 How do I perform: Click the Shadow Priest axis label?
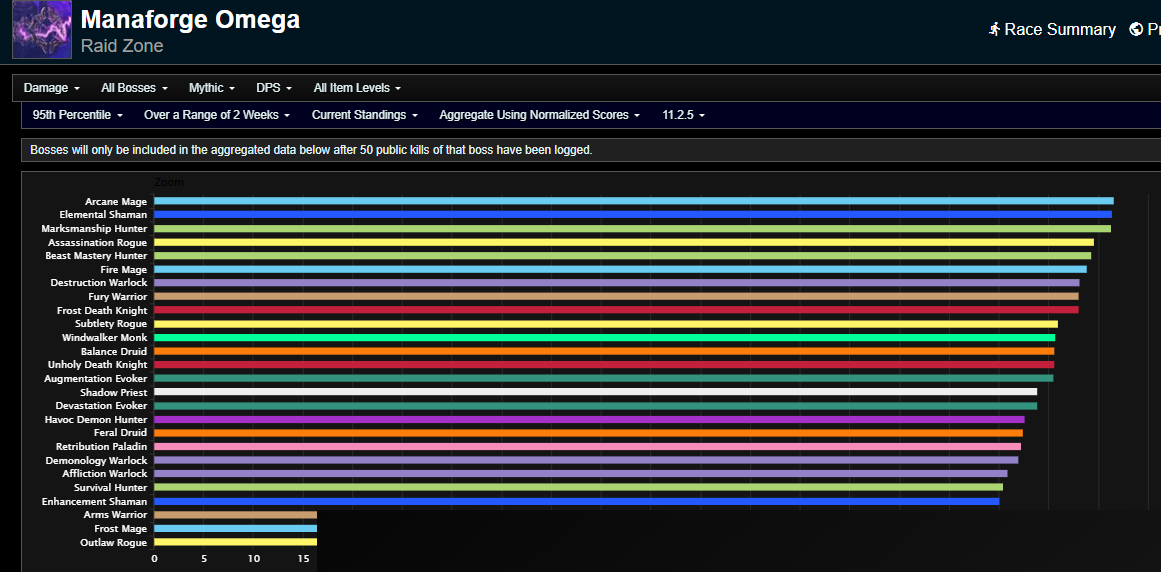click(113, 392)
